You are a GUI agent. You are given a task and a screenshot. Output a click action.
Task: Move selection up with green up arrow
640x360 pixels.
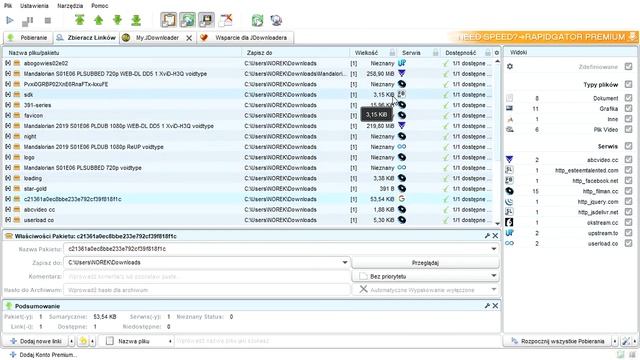pos(98,20)
